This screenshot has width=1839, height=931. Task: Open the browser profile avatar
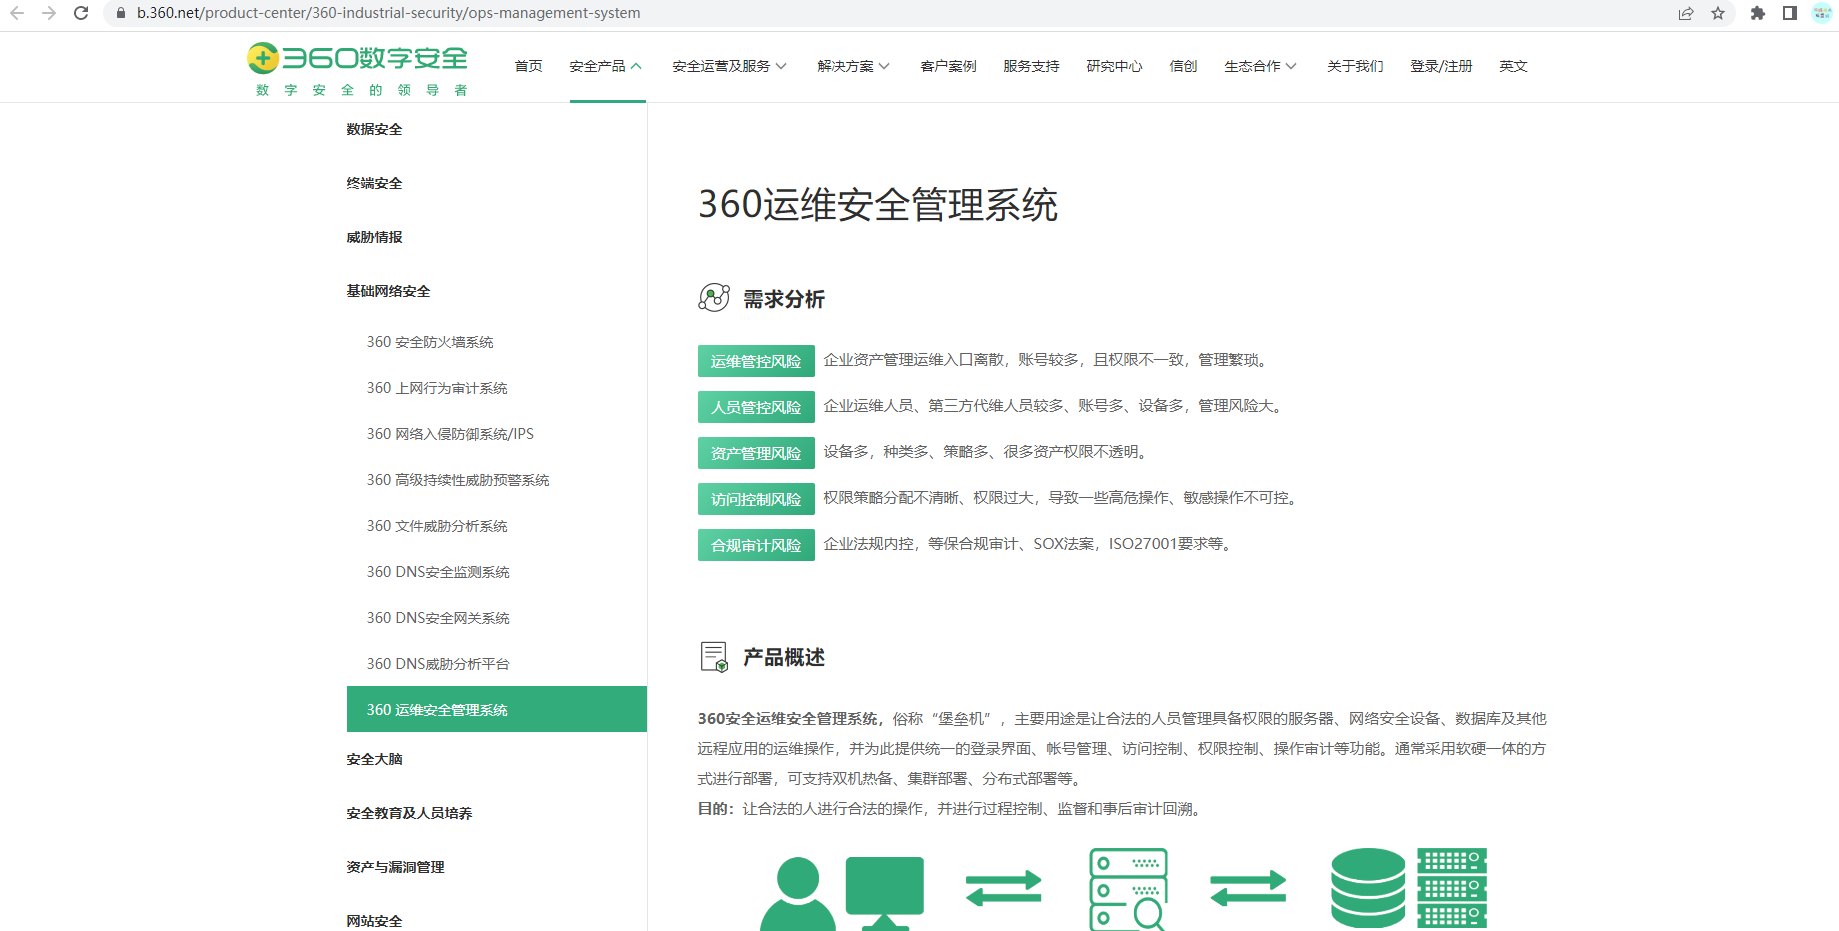tap(1822, 13)
